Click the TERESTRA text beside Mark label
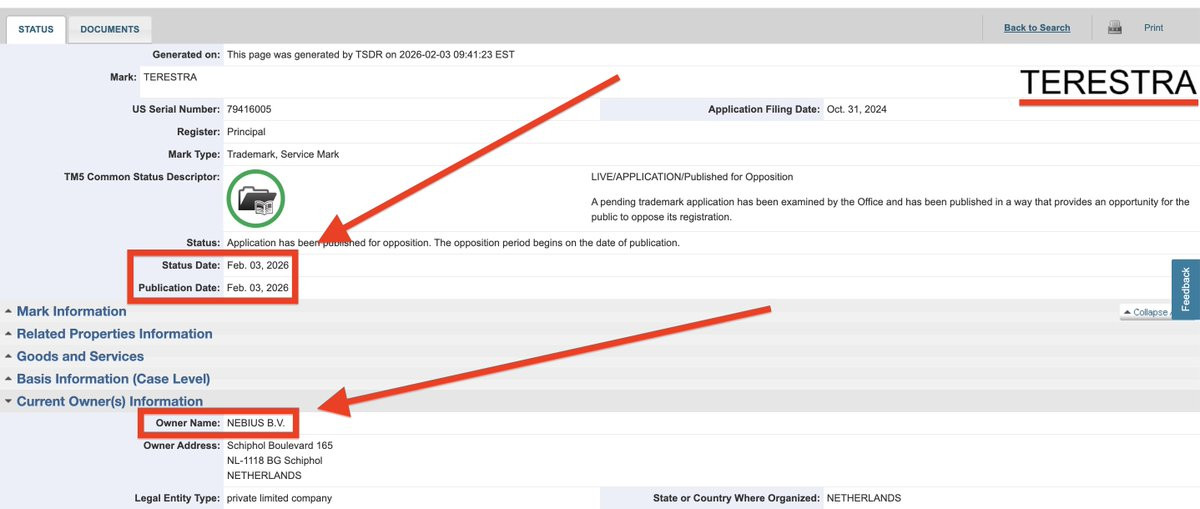 click(170, 77)
